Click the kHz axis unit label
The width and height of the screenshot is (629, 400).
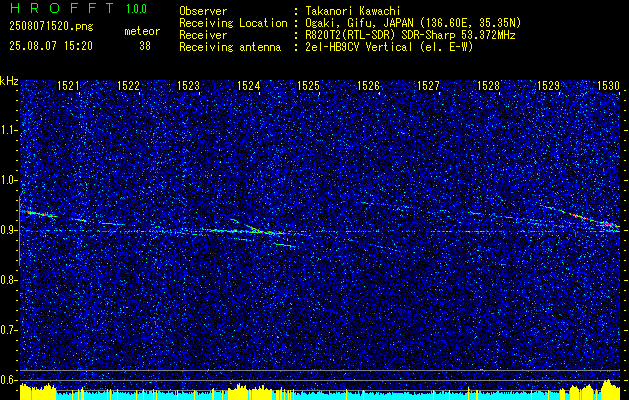click(x=9, y=81)
